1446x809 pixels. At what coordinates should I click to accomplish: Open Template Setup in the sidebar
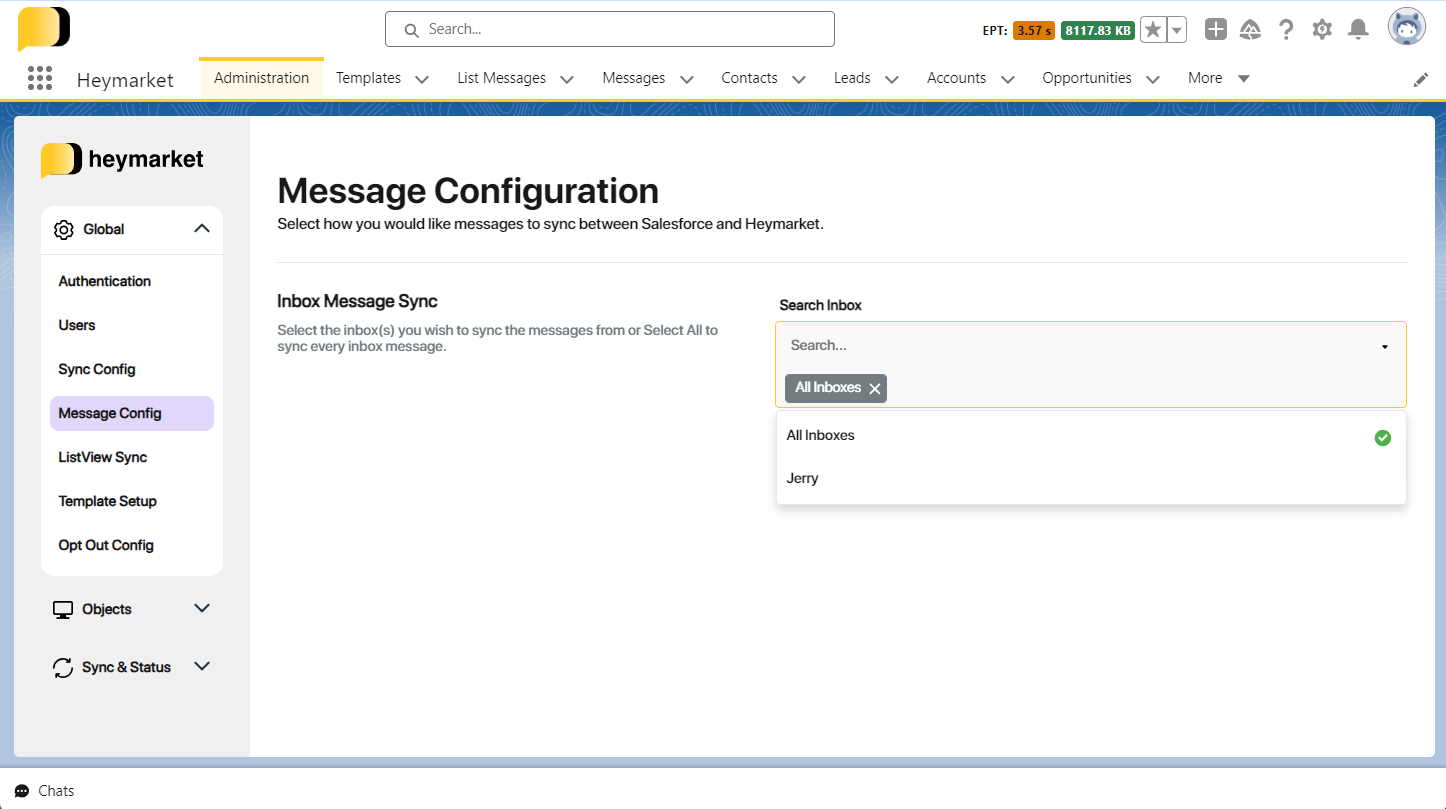coord(132,501)
